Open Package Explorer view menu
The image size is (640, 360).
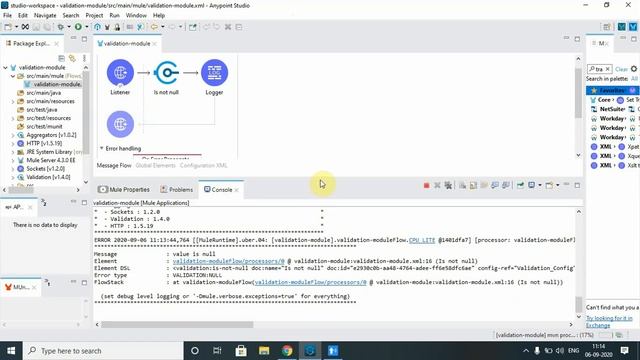[x=84, y=58]
